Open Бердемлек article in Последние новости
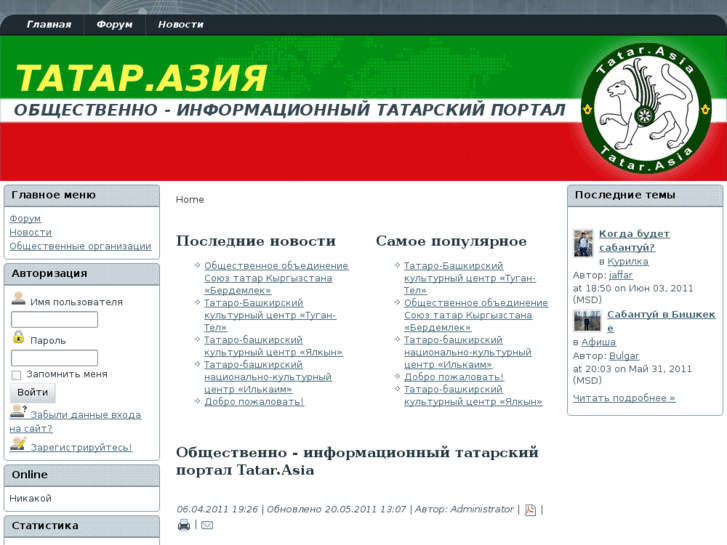 click(x=276, y=278)
